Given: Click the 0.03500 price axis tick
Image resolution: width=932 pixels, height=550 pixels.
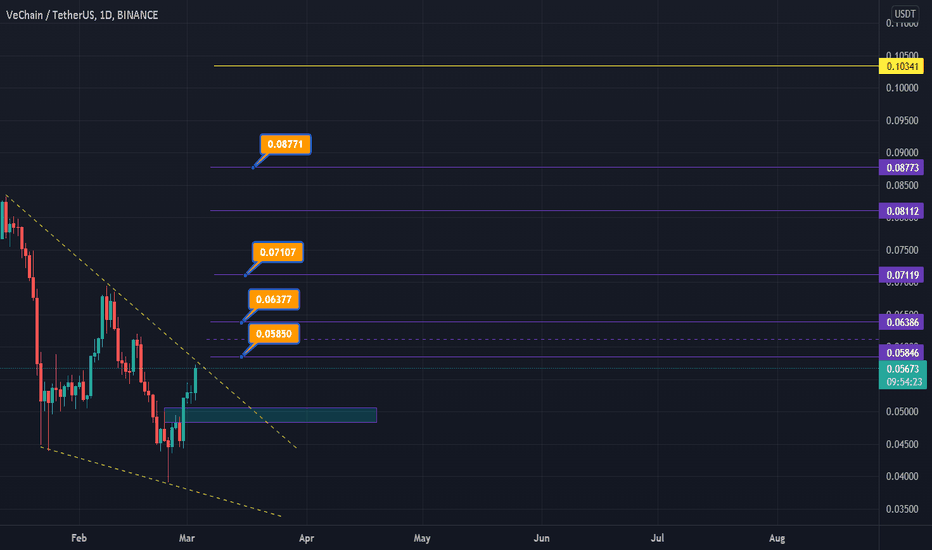Looking at the screenshot, I should [902, 509].
